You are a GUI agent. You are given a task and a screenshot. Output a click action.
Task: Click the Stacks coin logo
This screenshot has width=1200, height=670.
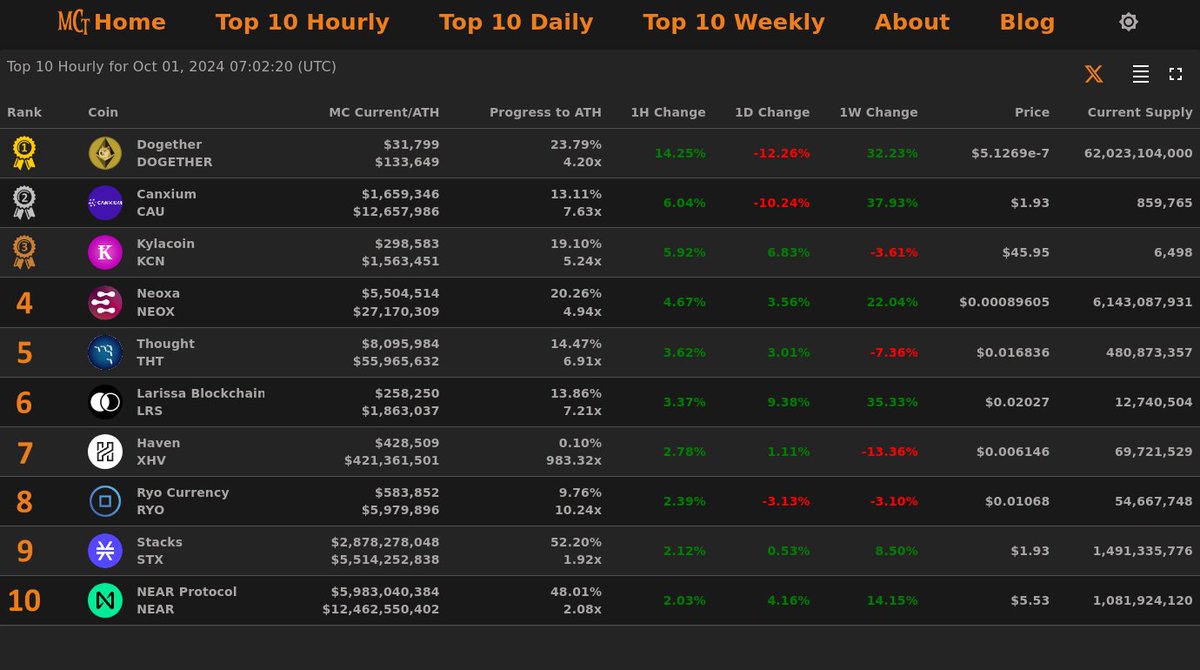(105, 551)
